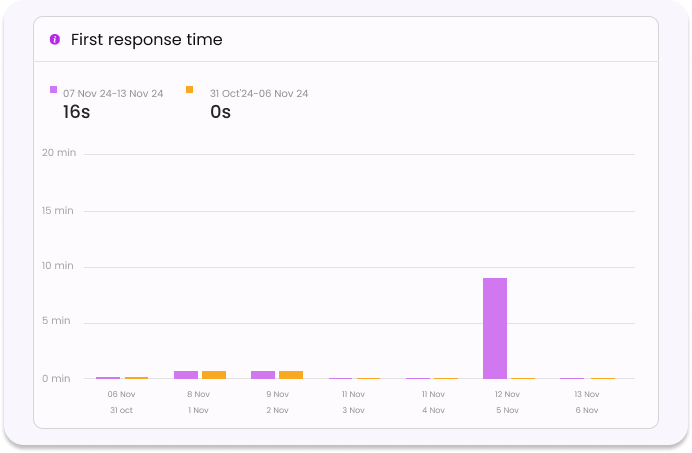Click the purple legend color square
The image size is (692, 453).
click(x=54, y=90)
